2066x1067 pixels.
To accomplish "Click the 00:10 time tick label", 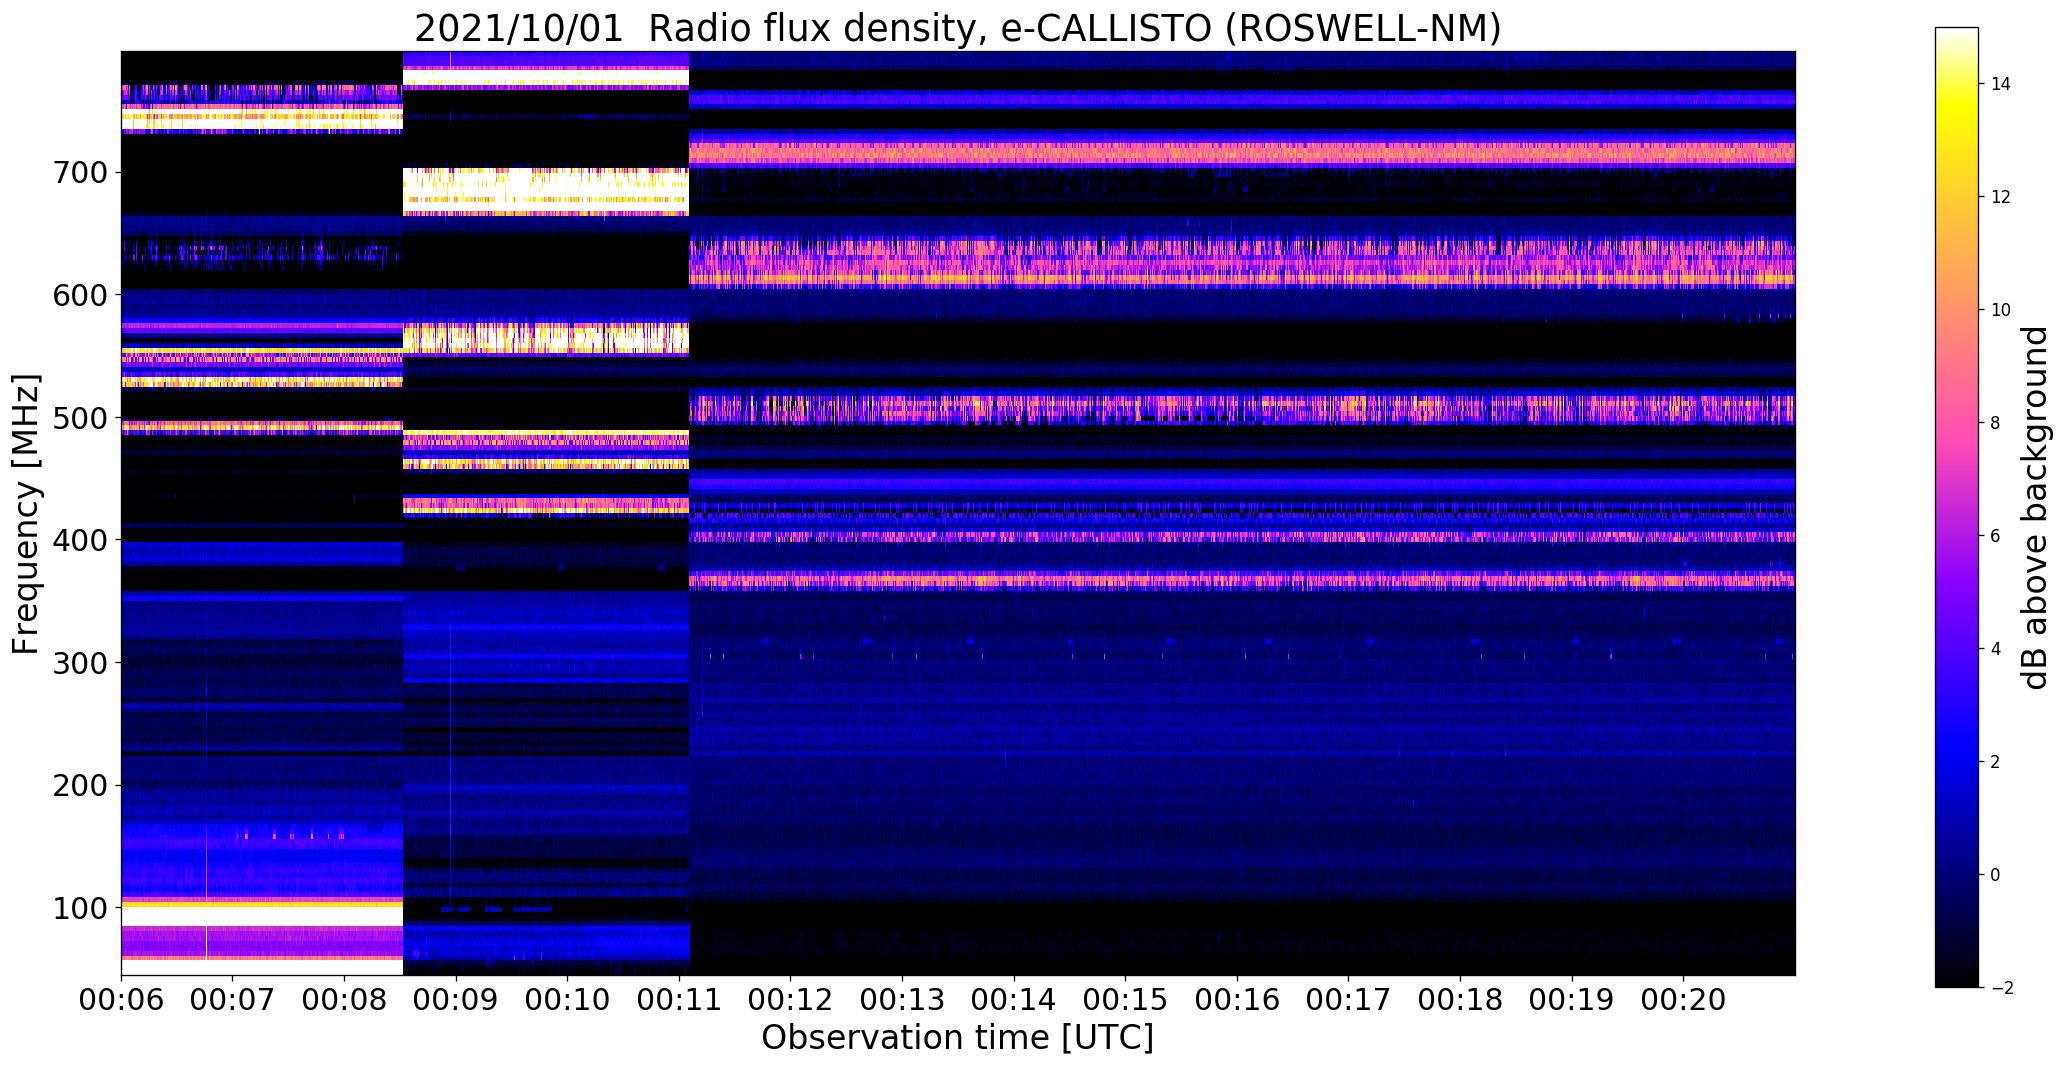I will [568, 1000].
